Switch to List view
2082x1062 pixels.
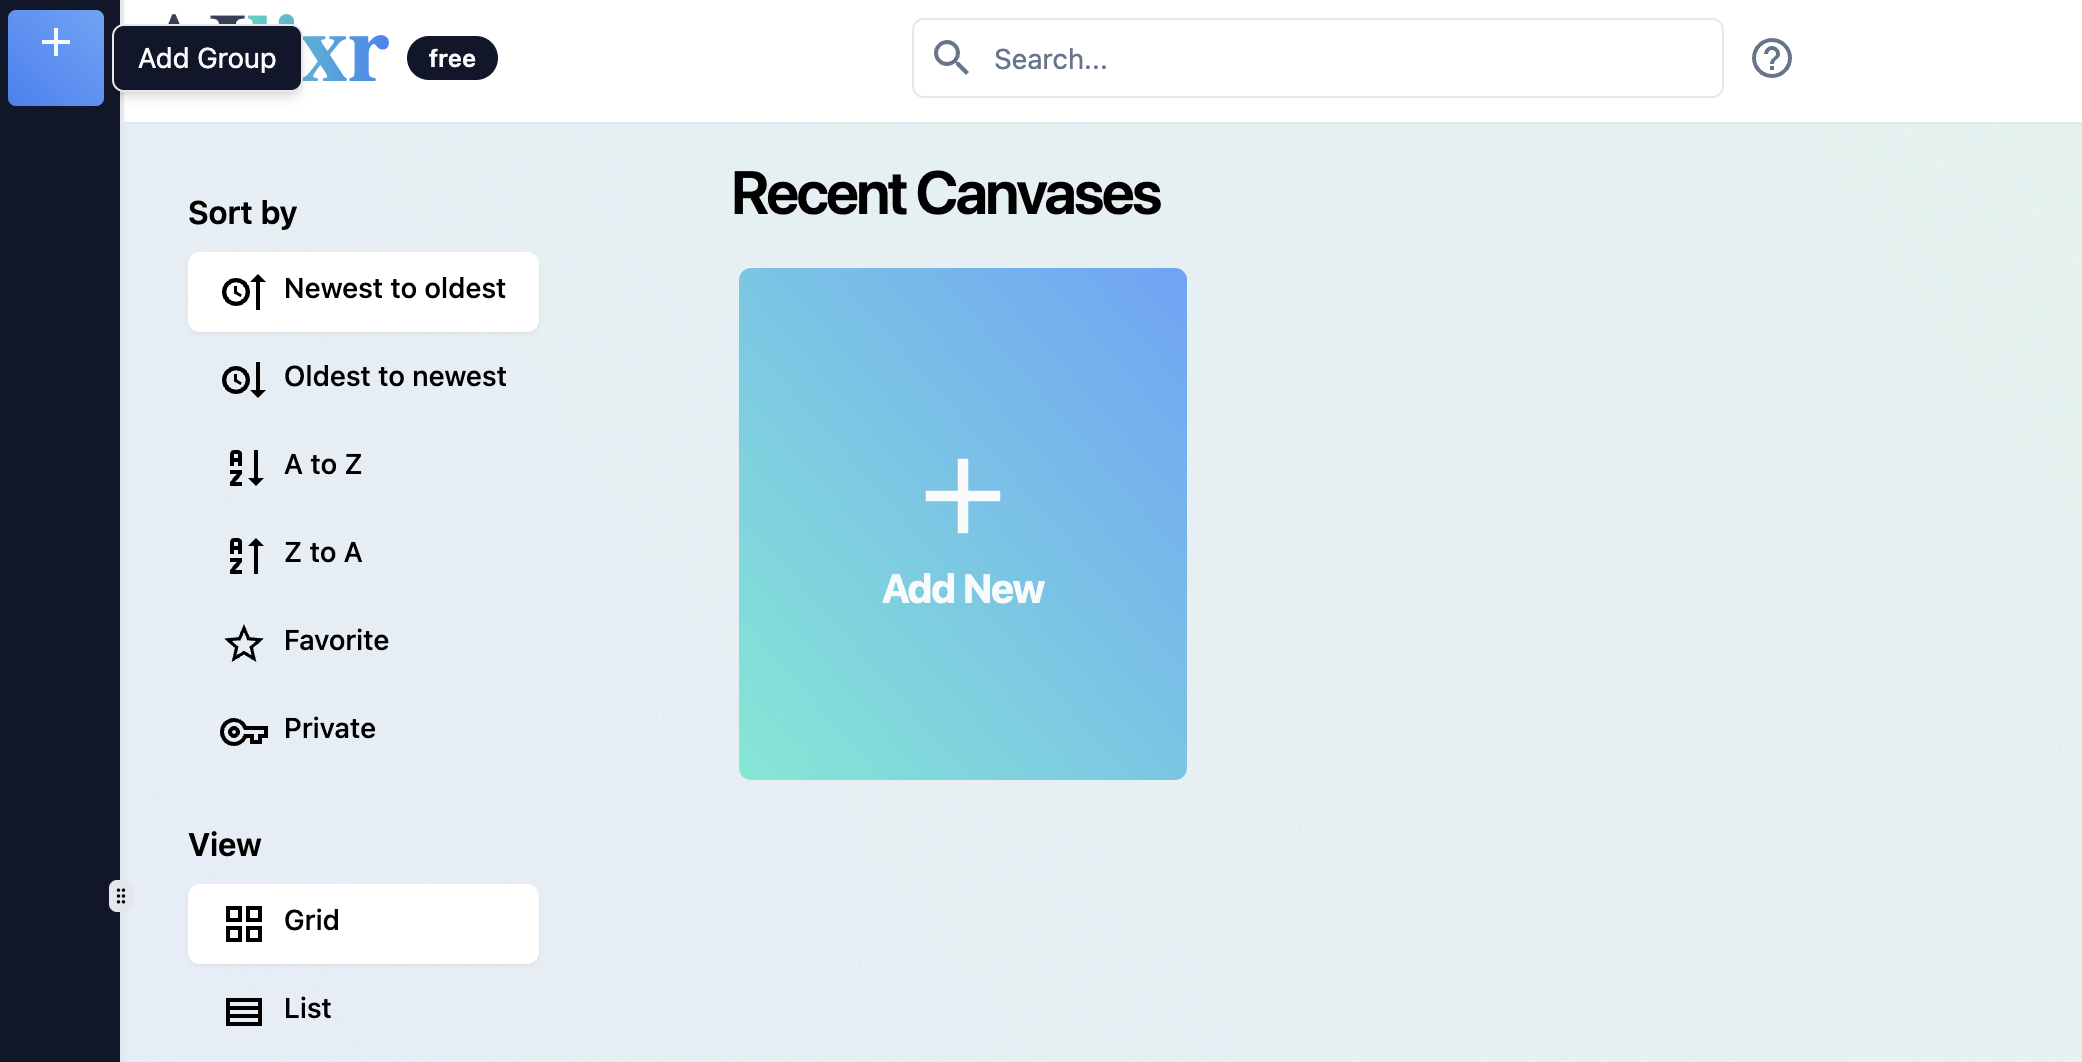pyautogui.click(x=307, y=1009)
